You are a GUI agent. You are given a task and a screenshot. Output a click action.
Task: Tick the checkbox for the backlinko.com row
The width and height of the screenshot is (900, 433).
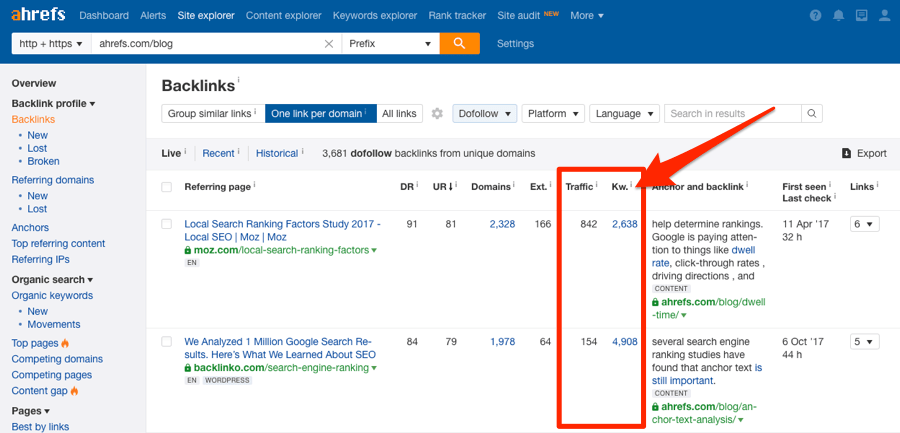tap(166, 342)
